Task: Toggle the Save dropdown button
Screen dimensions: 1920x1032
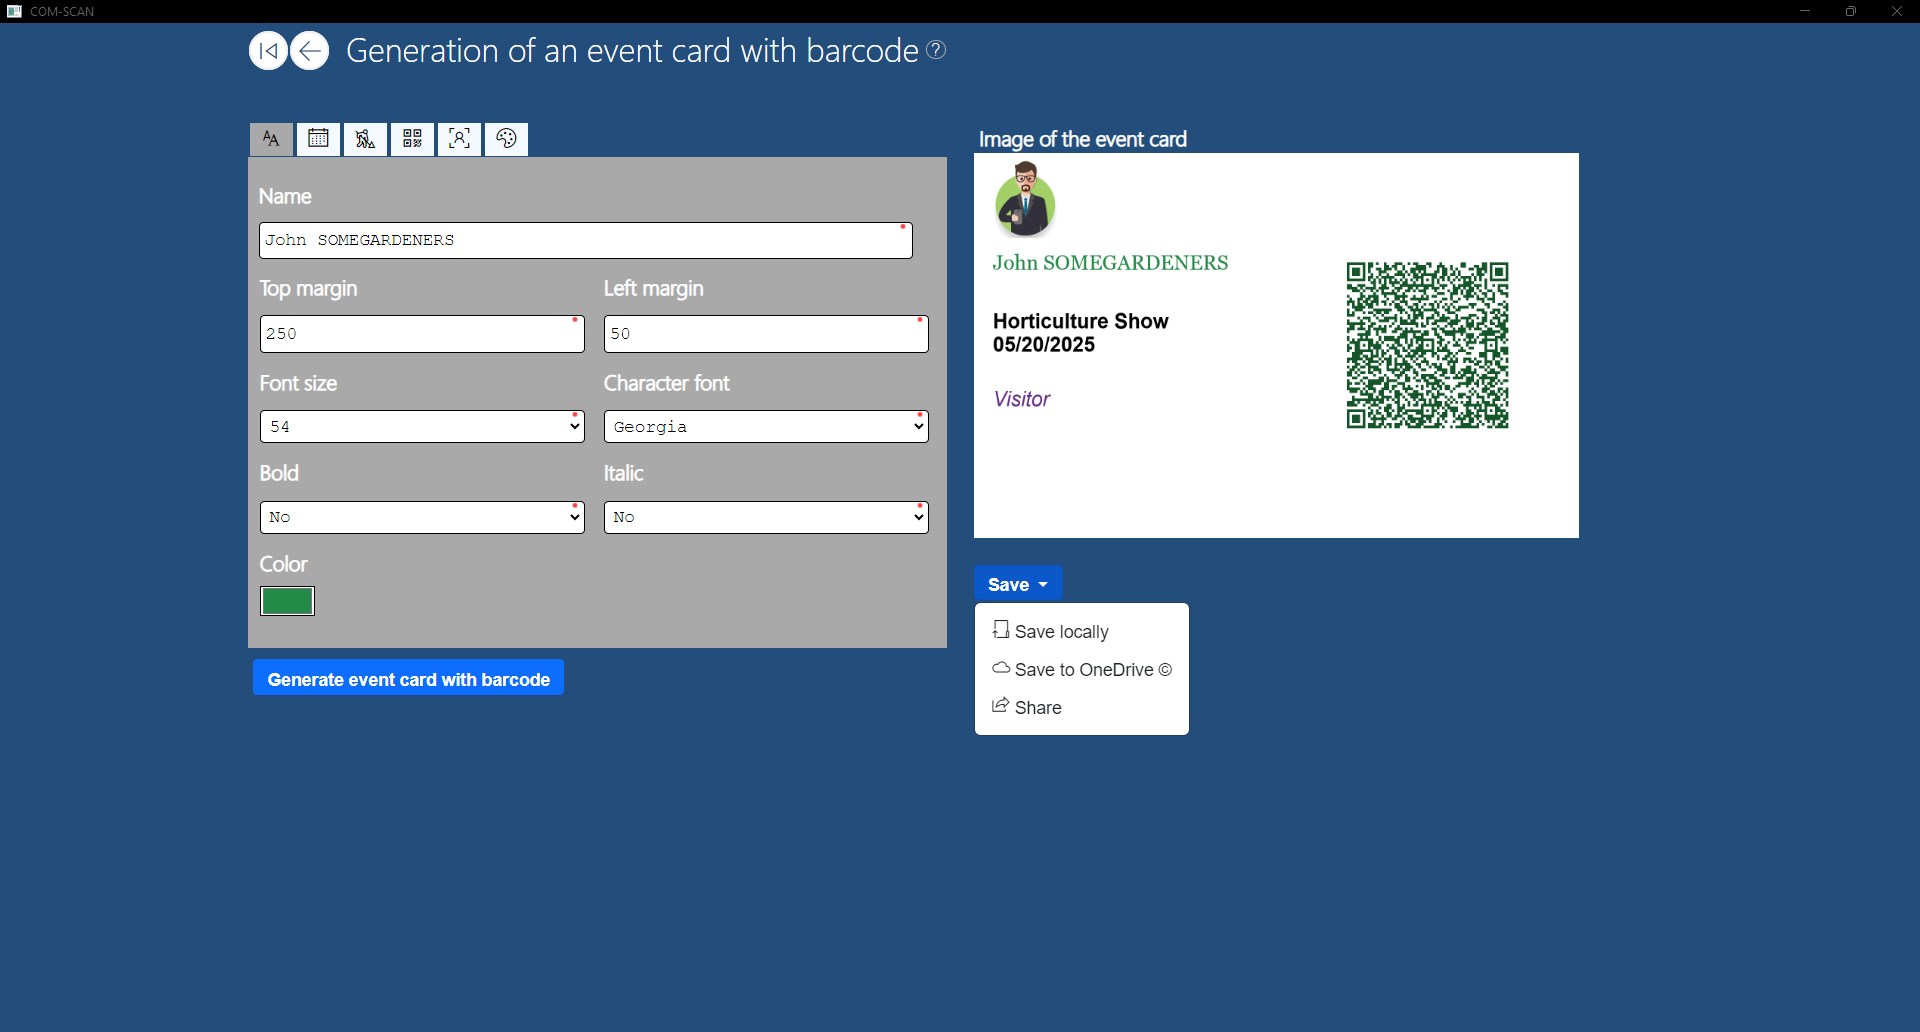Action: (x=1018, y=584)
